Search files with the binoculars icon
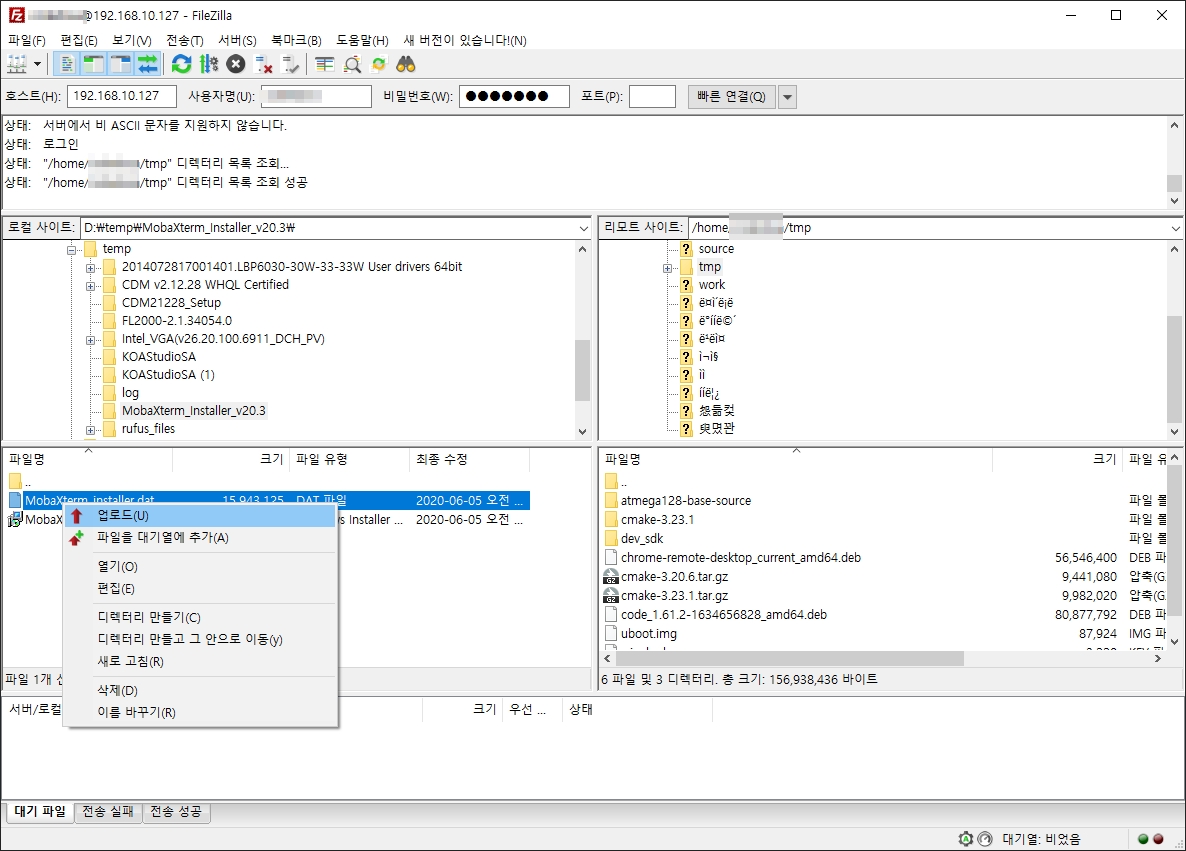This screenshot has width=1186, height=851. click(406, 64)
